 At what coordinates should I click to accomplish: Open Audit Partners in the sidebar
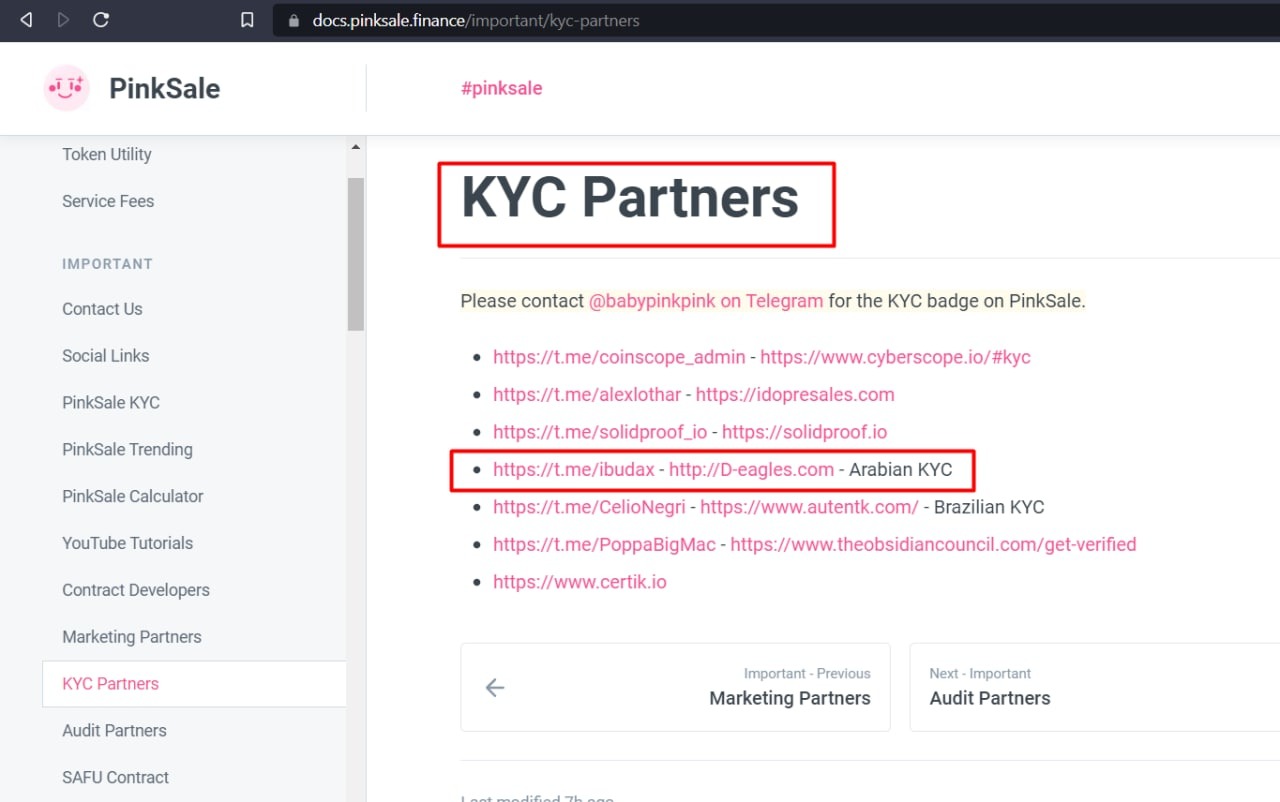tap(114, 731)
